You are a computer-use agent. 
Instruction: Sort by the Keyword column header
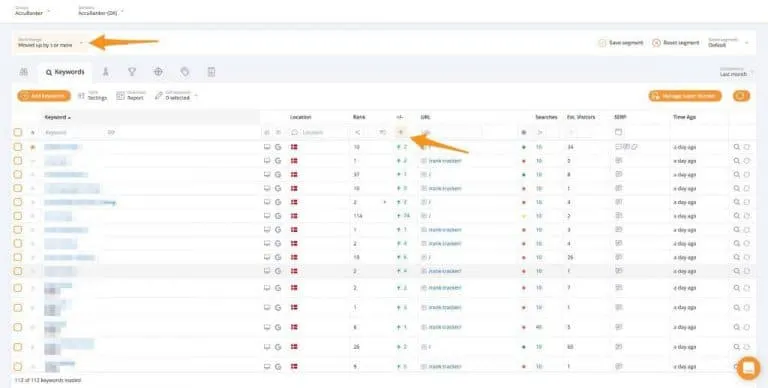[x=57, y=117]
